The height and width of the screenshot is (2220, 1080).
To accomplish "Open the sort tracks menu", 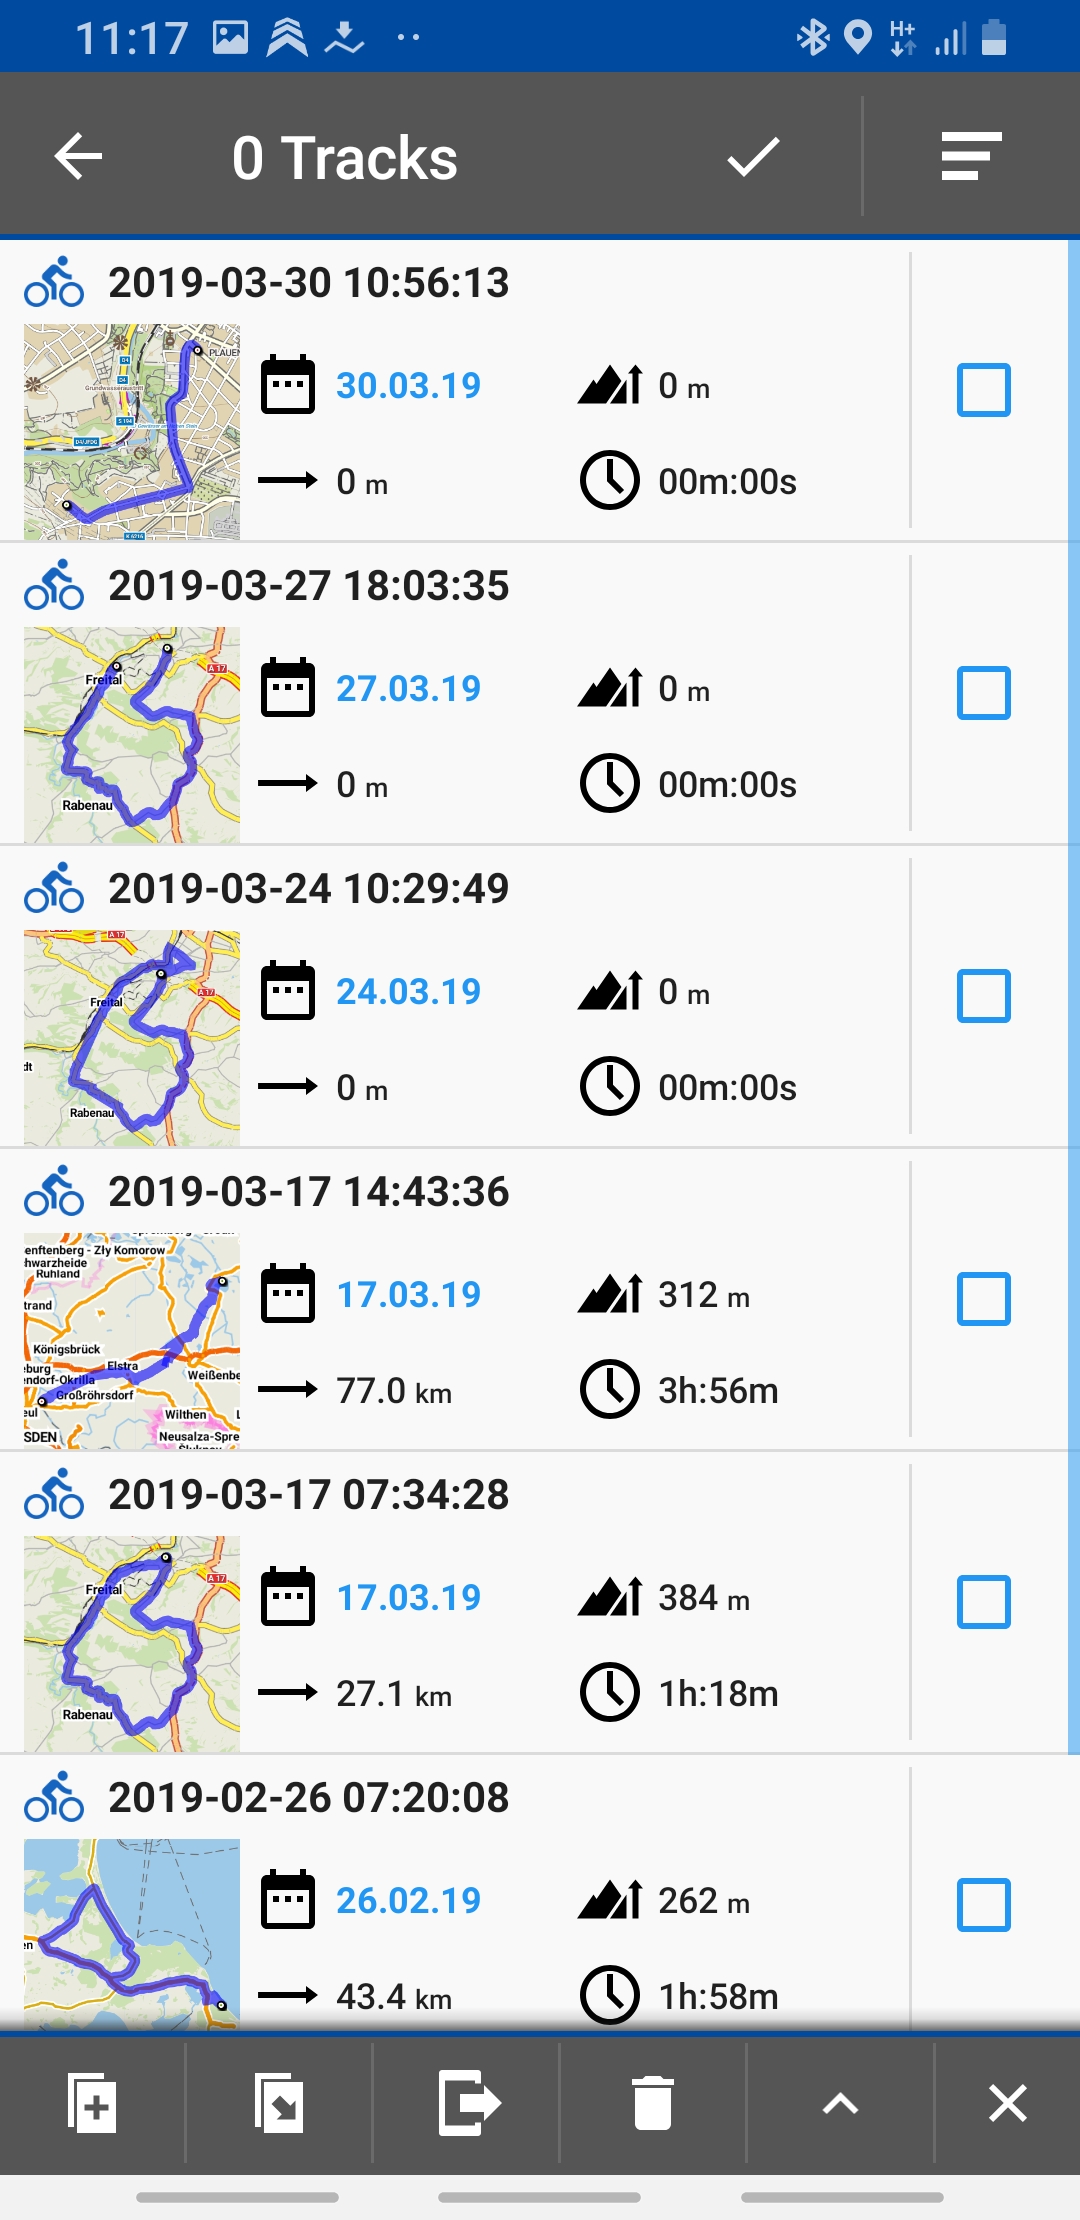I will [x=971, y=157].
